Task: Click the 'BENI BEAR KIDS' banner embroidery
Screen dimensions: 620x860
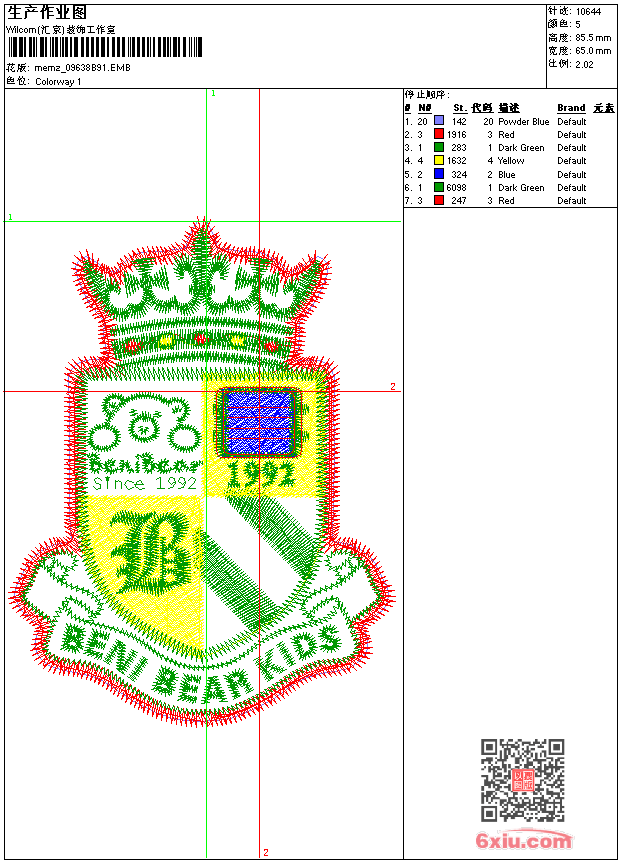Action: (x=201, y=664)
